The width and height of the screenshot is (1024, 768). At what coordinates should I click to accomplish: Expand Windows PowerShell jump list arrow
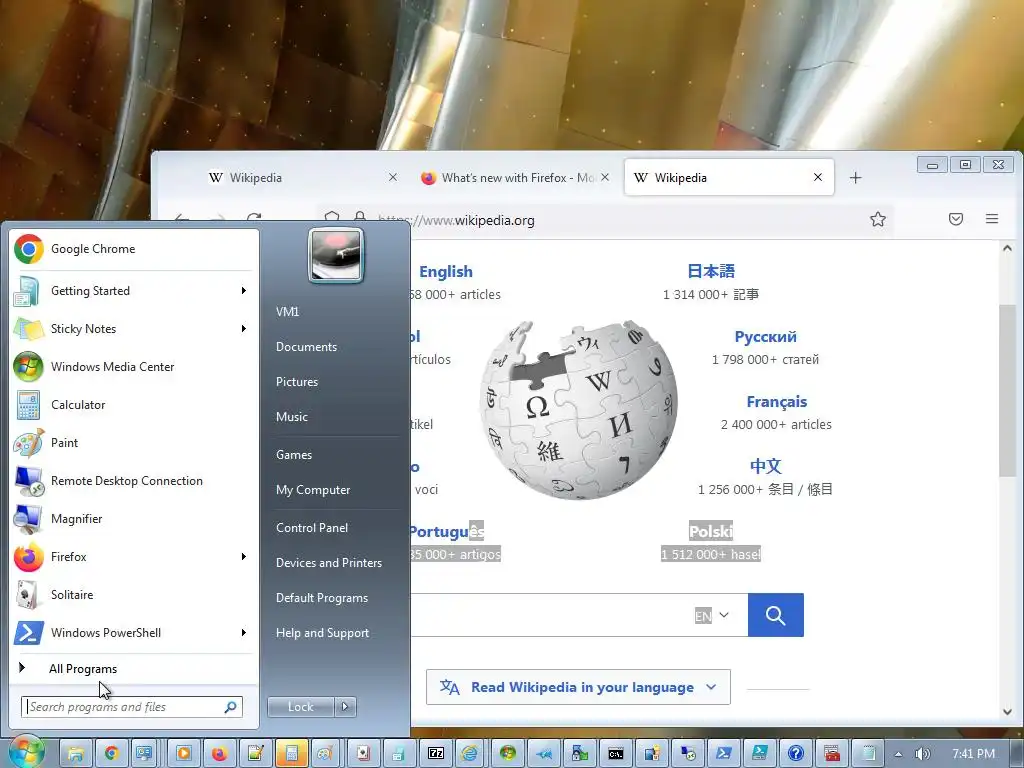point(244,632)
